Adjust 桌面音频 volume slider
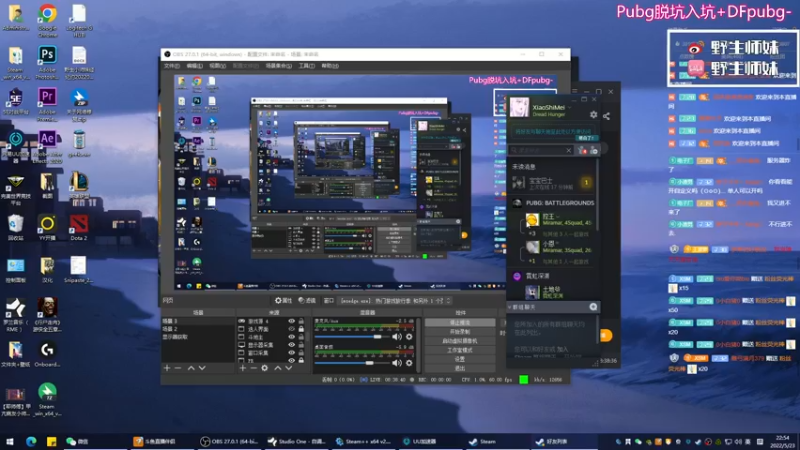The width and height of the screenshot is (800, 450). click(x=352, y=363)
